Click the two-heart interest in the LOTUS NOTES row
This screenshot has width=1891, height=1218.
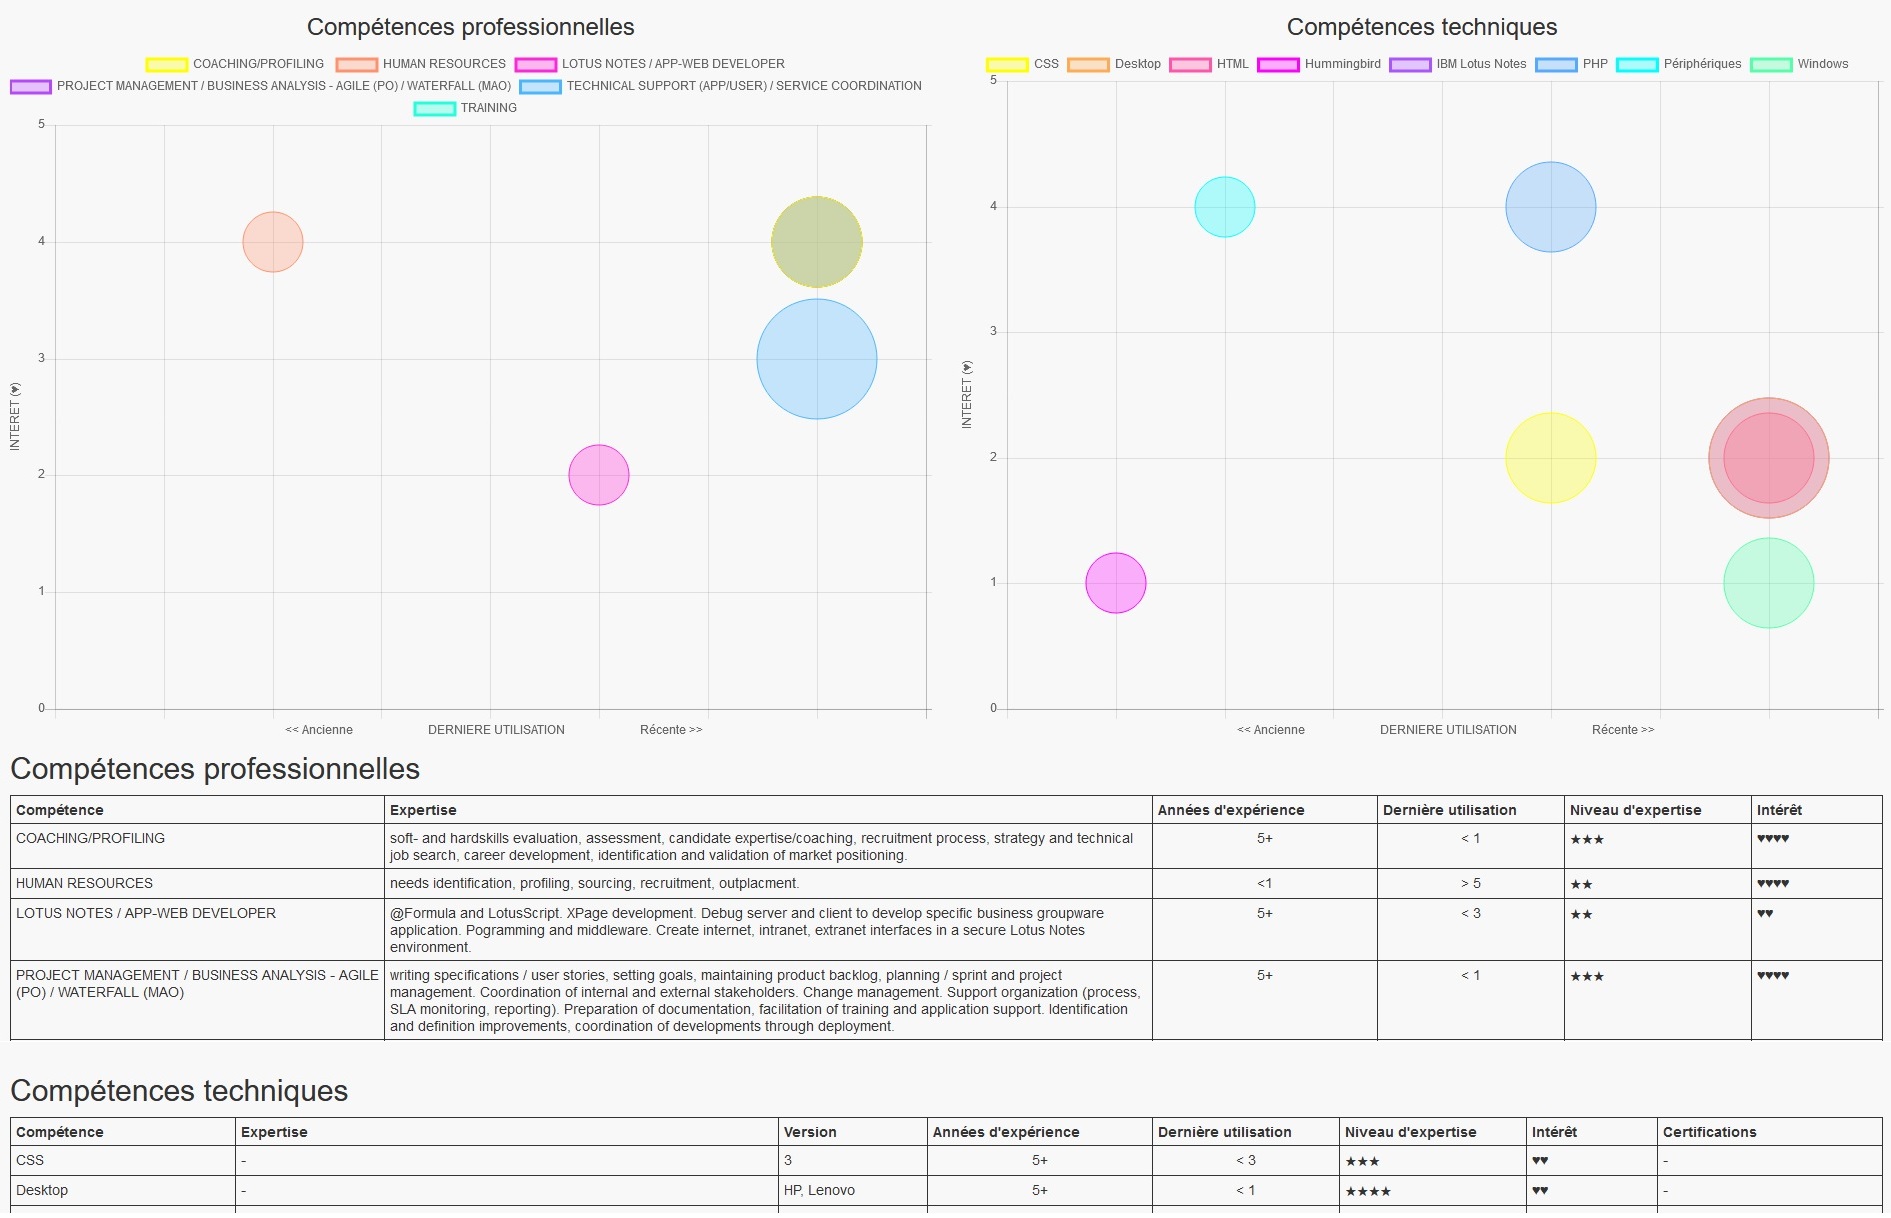click(1765, 914)
